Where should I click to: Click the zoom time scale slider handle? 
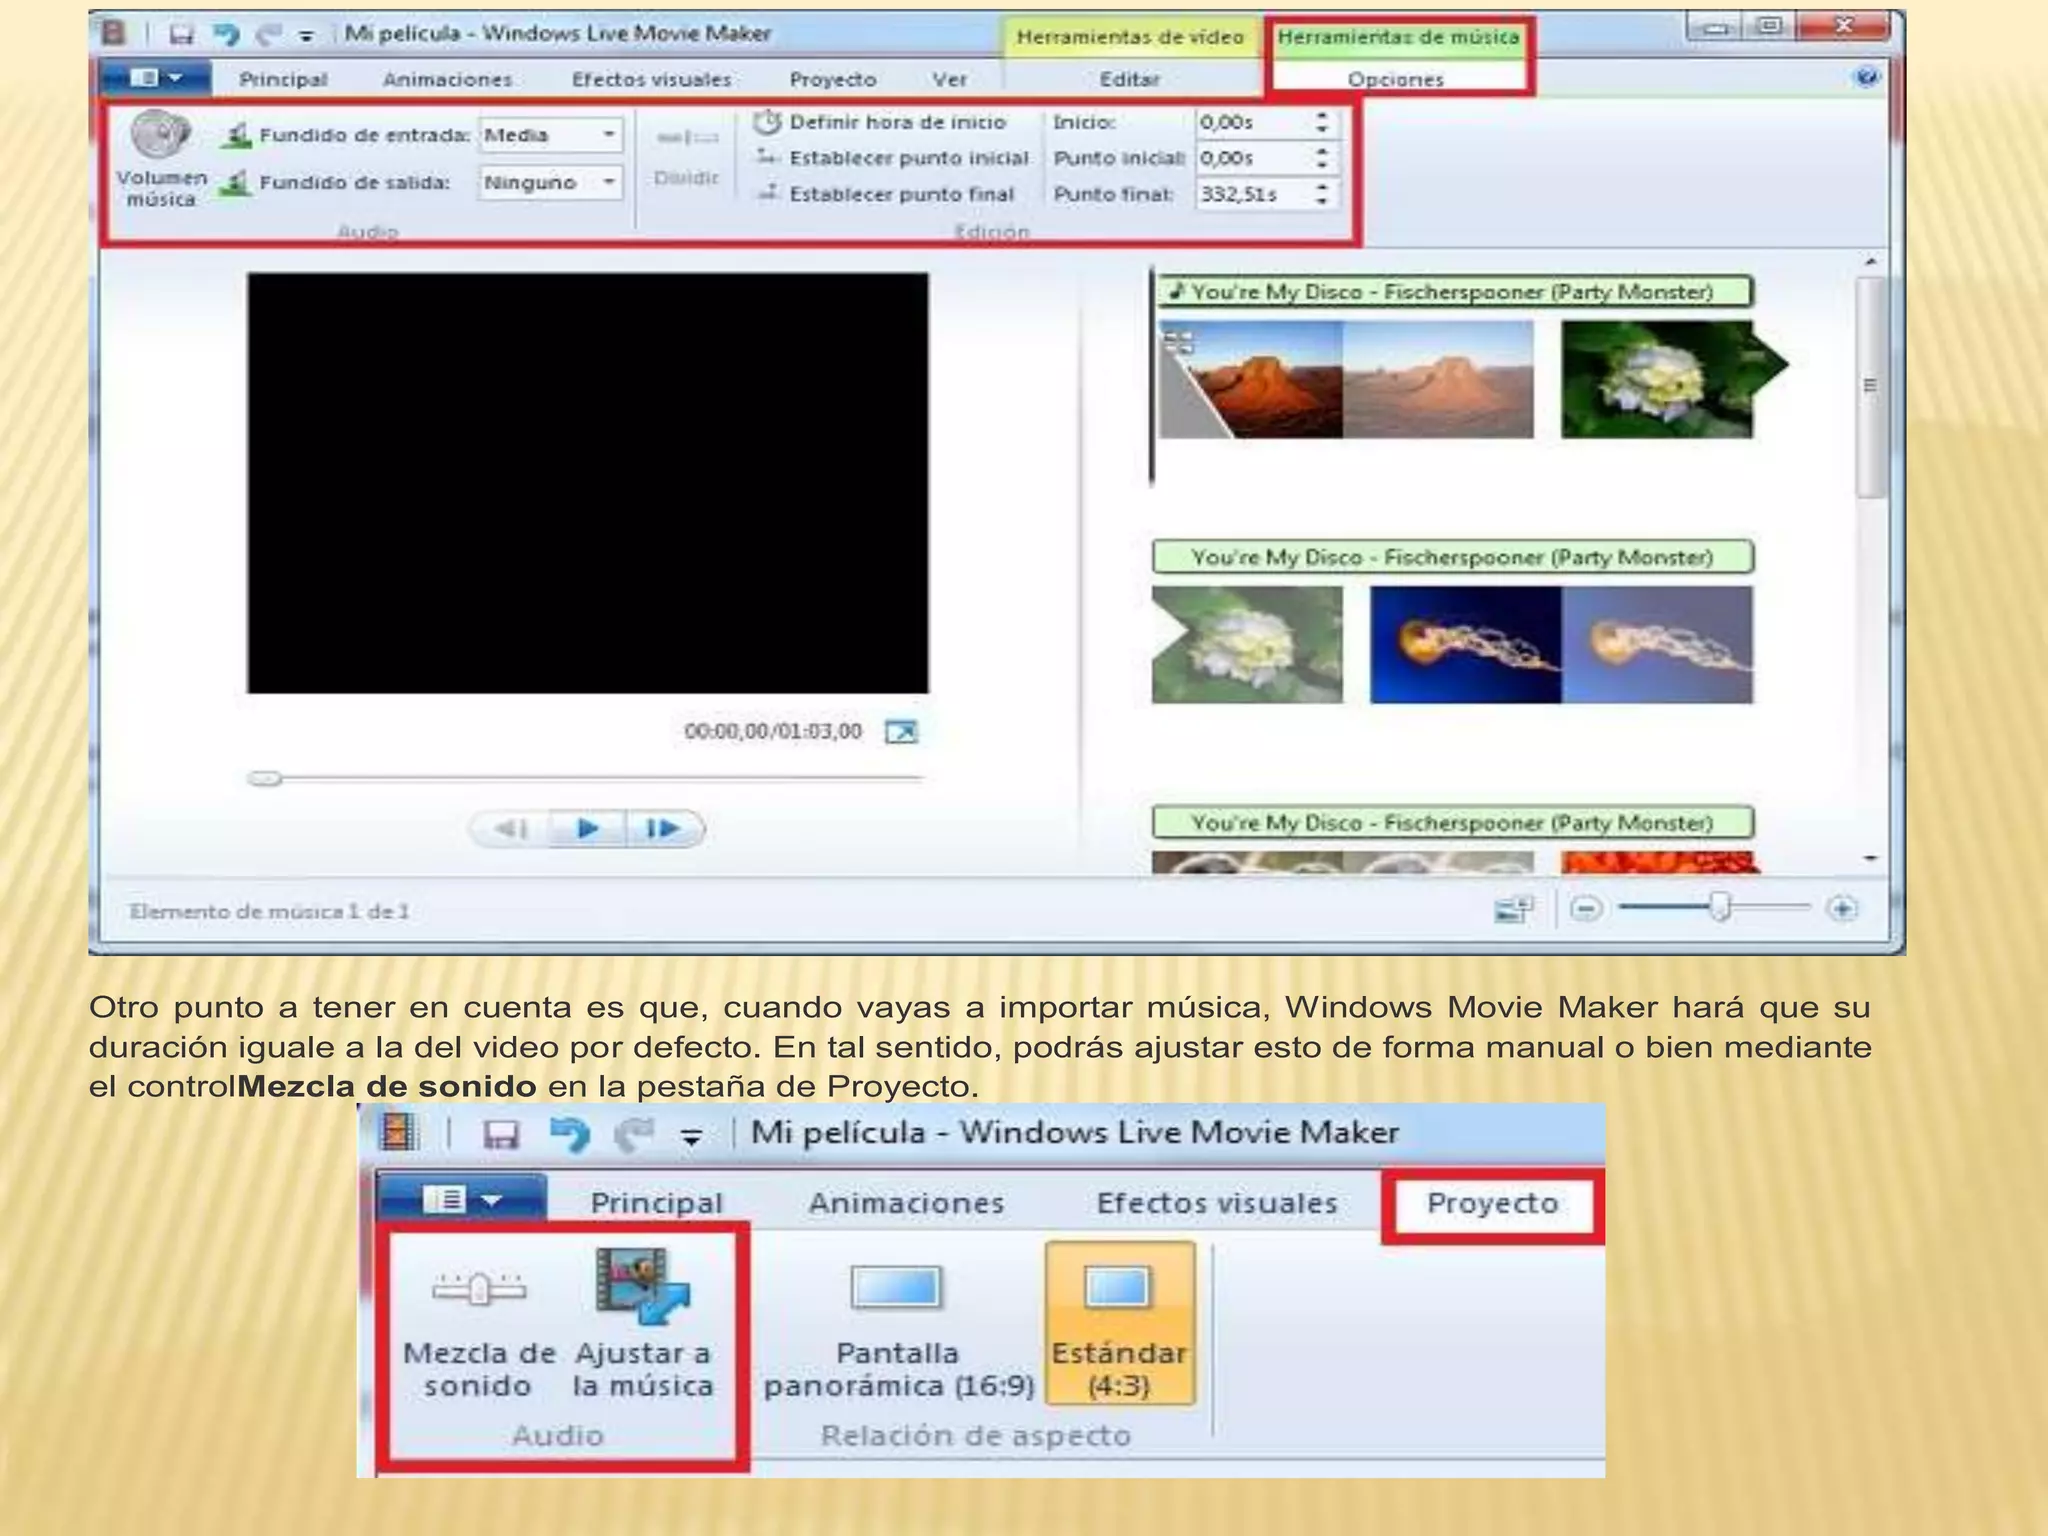pos(1720,908)
